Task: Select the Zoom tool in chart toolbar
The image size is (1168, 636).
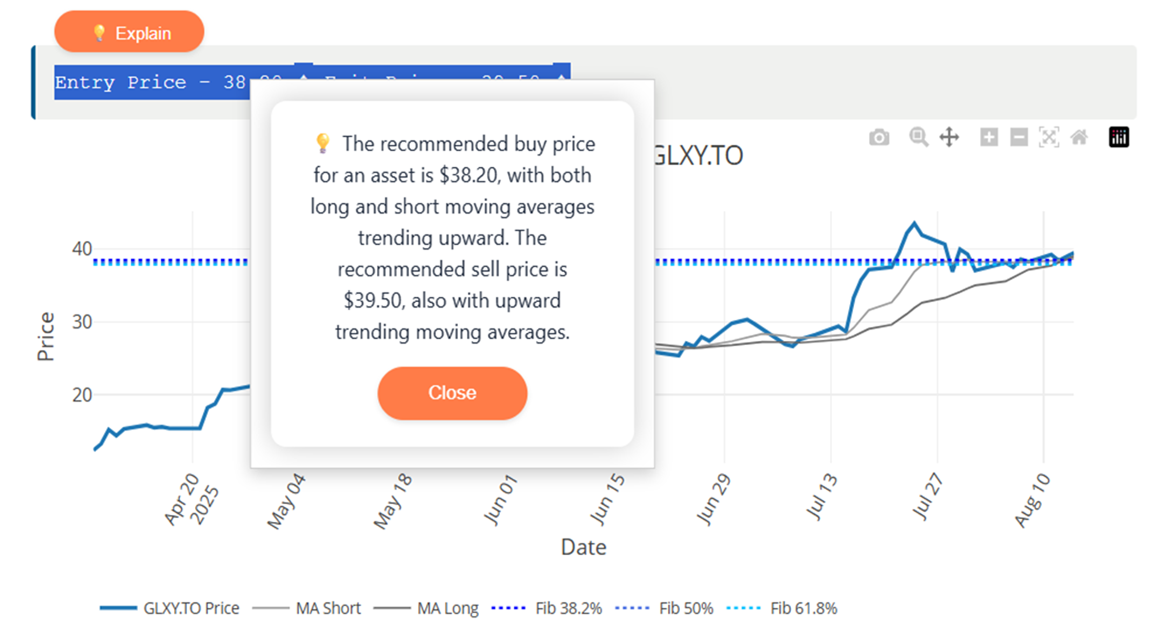Action: coord(918,138)
